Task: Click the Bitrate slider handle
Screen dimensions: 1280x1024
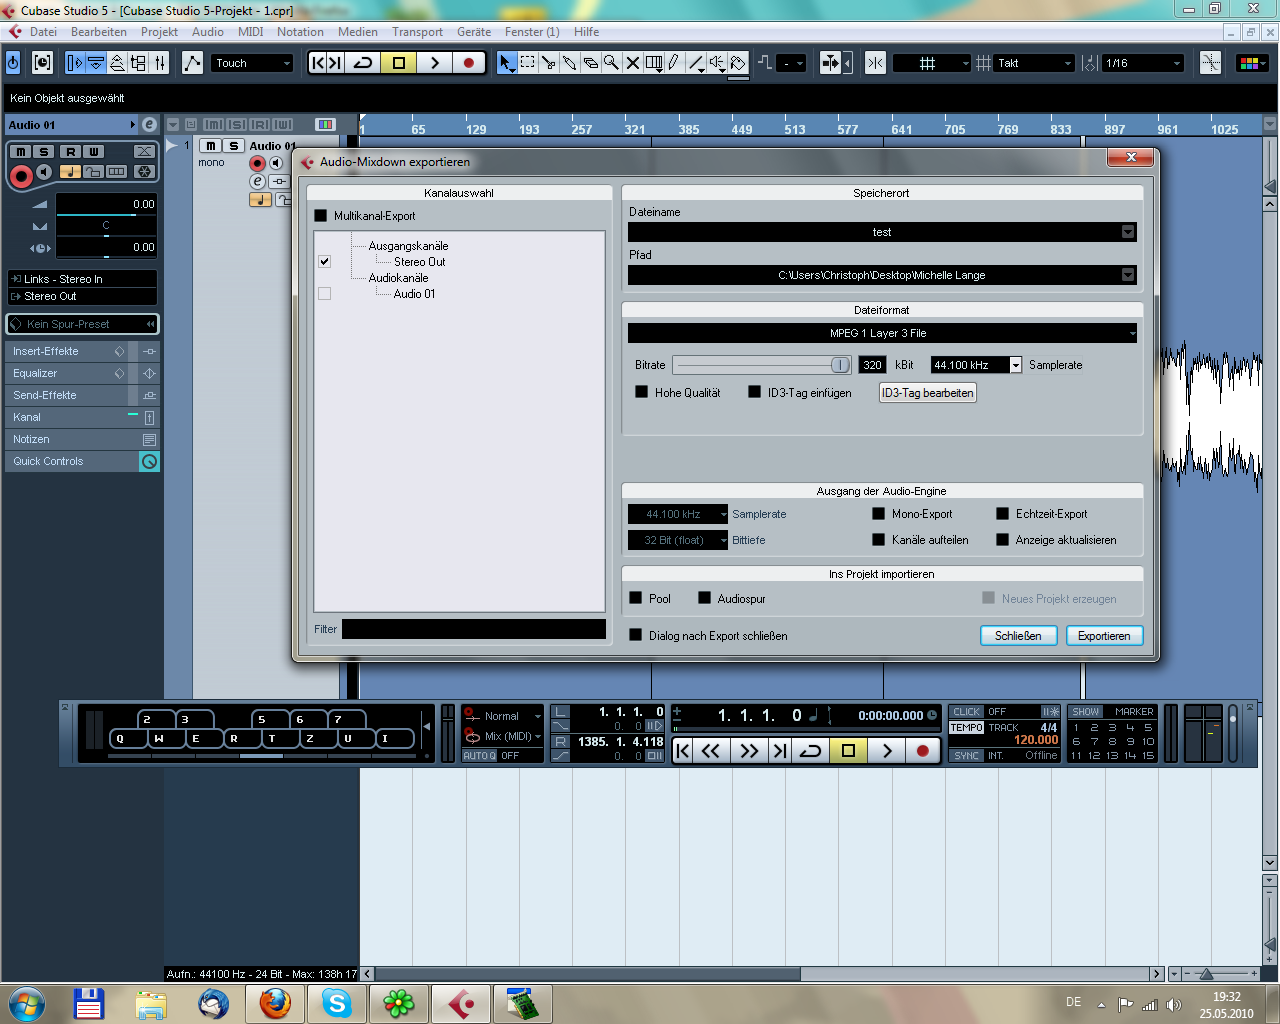Action: tap(840, 365)
